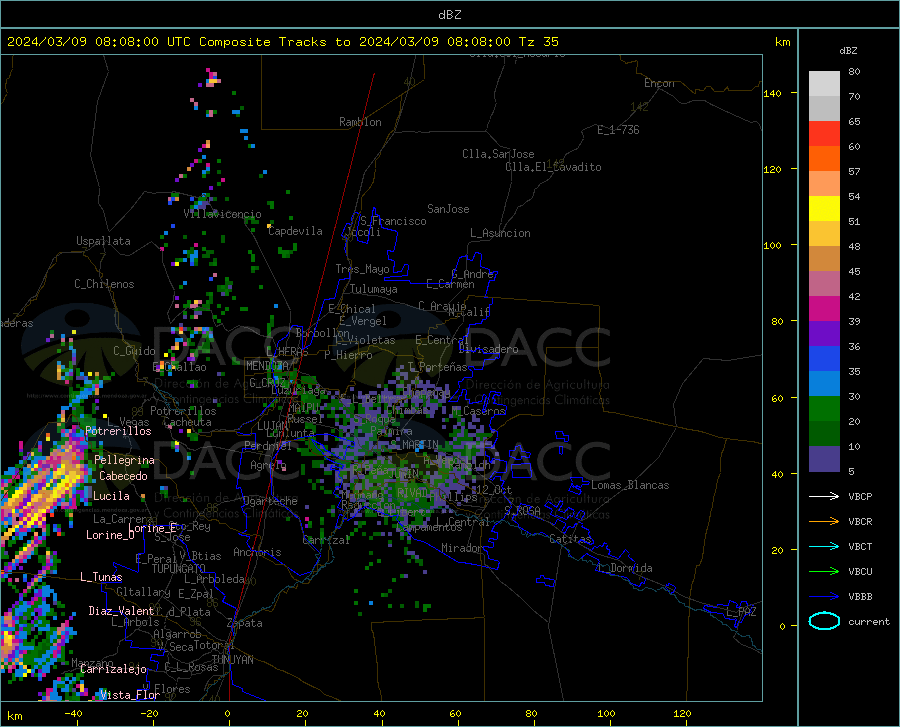Click the Clla.El_Cavadito label
900x727 pixels.
553,167
